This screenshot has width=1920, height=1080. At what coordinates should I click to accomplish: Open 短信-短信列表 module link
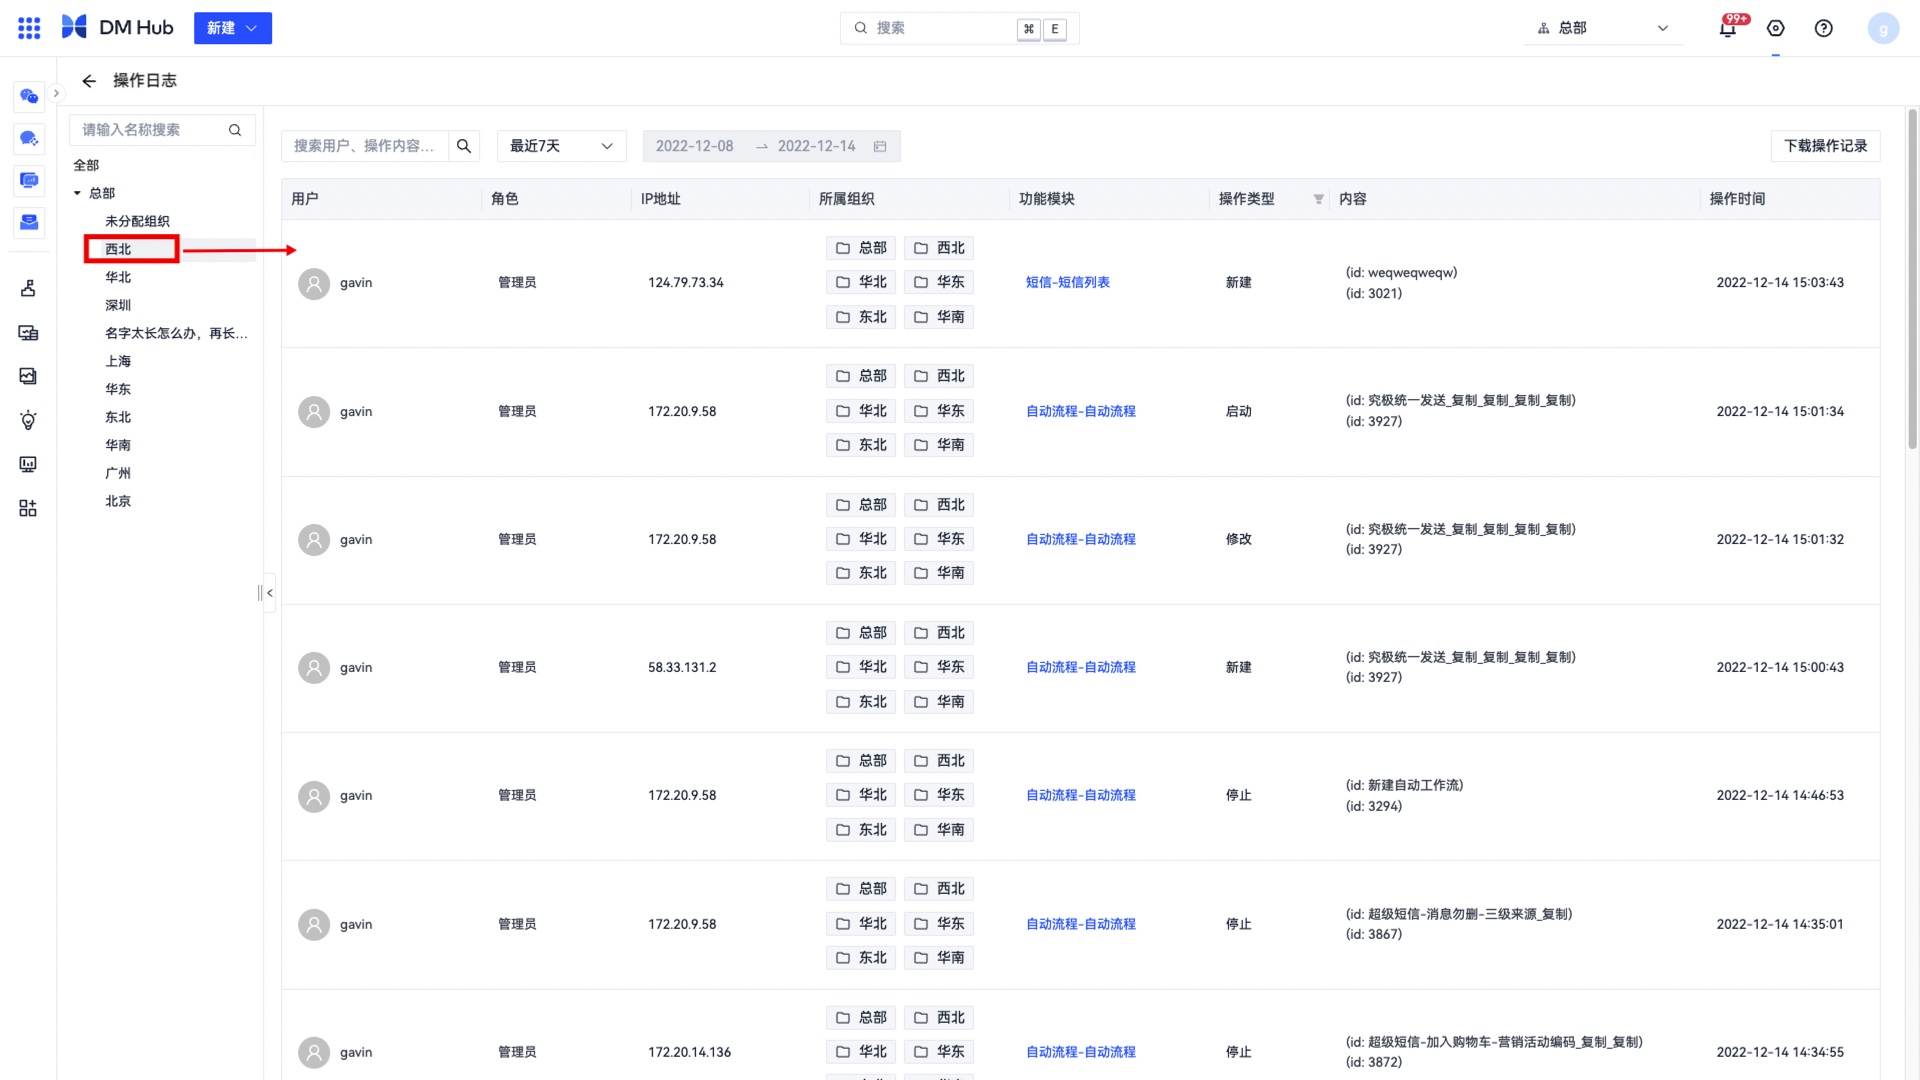(x=1067, y=282)
